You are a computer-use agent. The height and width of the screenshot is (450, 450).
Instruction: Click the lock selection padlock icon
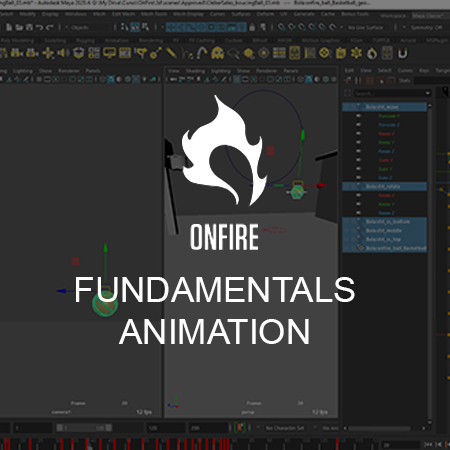click(252, 27)
